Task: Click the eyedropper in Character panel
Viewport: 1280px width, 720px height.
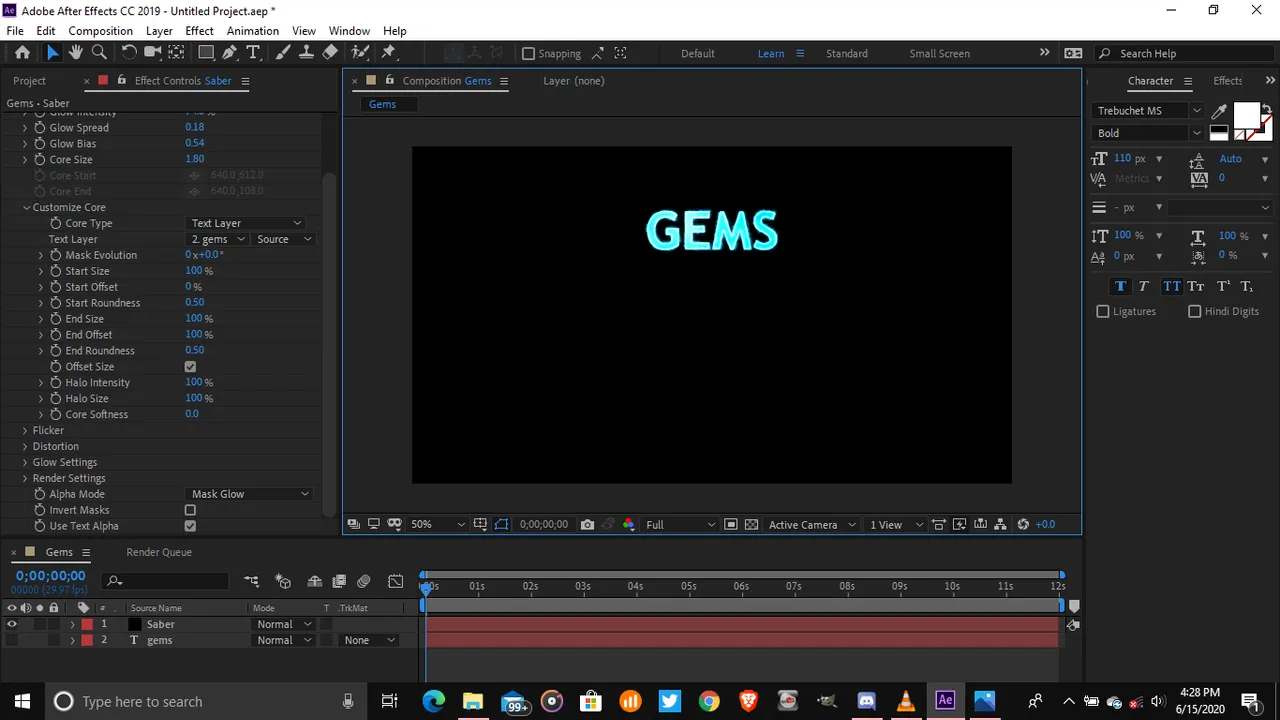Action: pos(1220,111)
